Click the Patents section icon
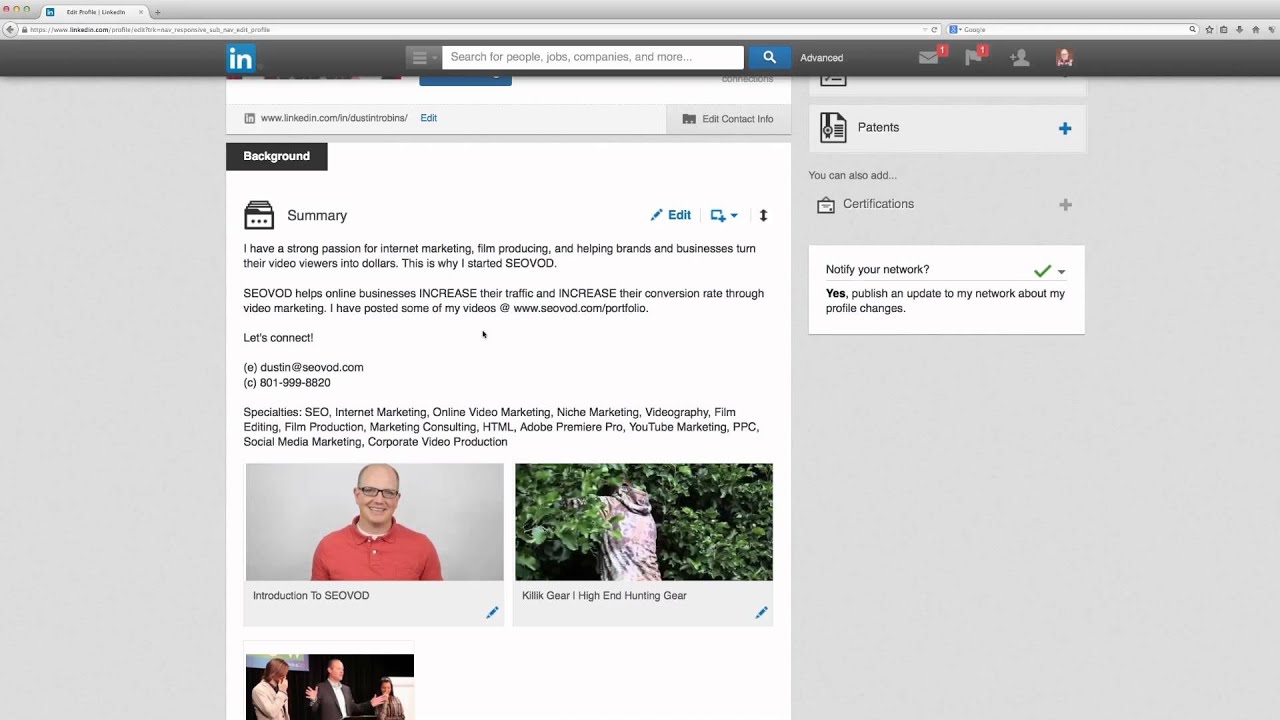This screenshot has height=720, width=1280. tap(833, 127)
